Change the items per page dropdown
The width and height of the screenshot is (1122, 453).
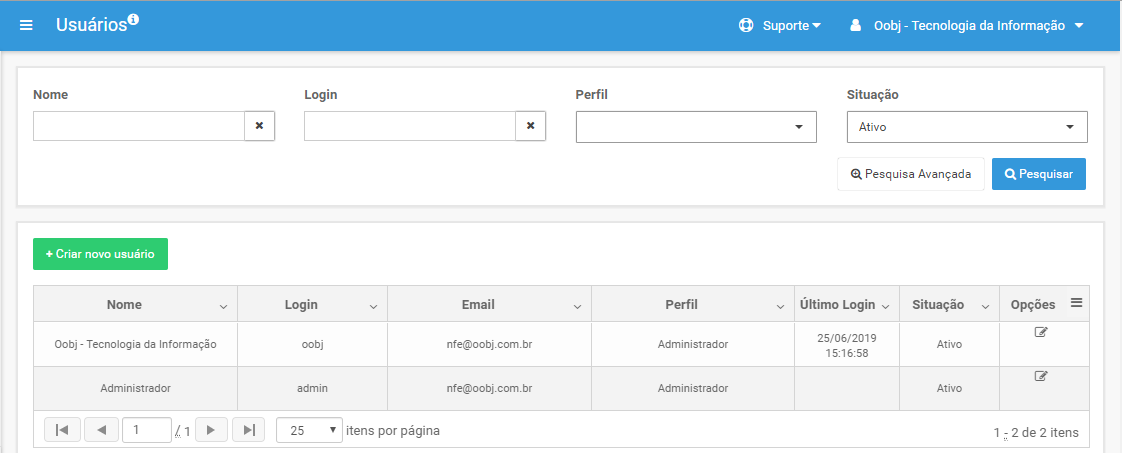coord(309,430)
